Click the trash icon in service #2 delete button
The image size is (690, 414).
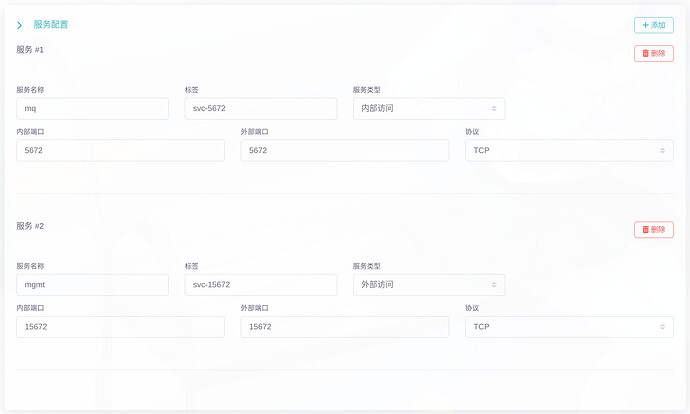646,230
